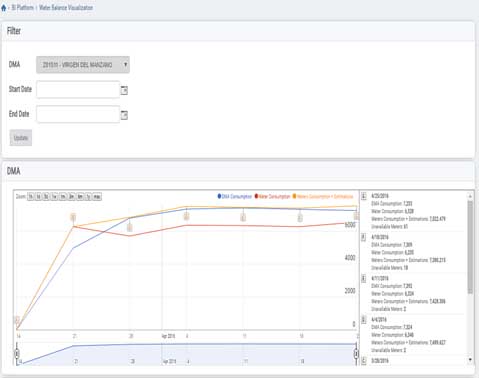Click the red Meter Consumption legend dot
Screen dimensions: 479x378
256,196
